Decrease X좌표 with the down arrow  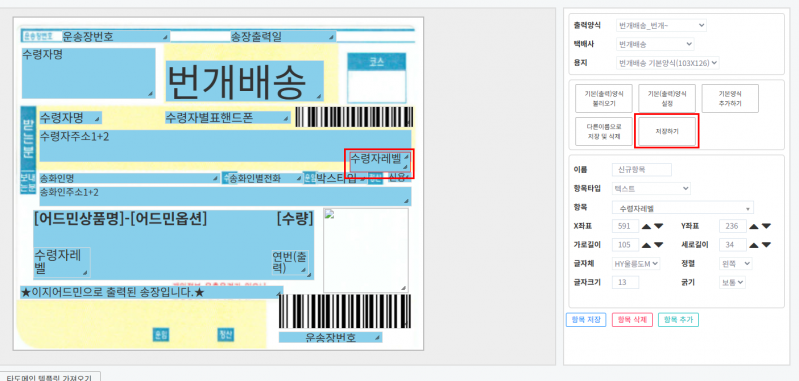click(659, 226)
